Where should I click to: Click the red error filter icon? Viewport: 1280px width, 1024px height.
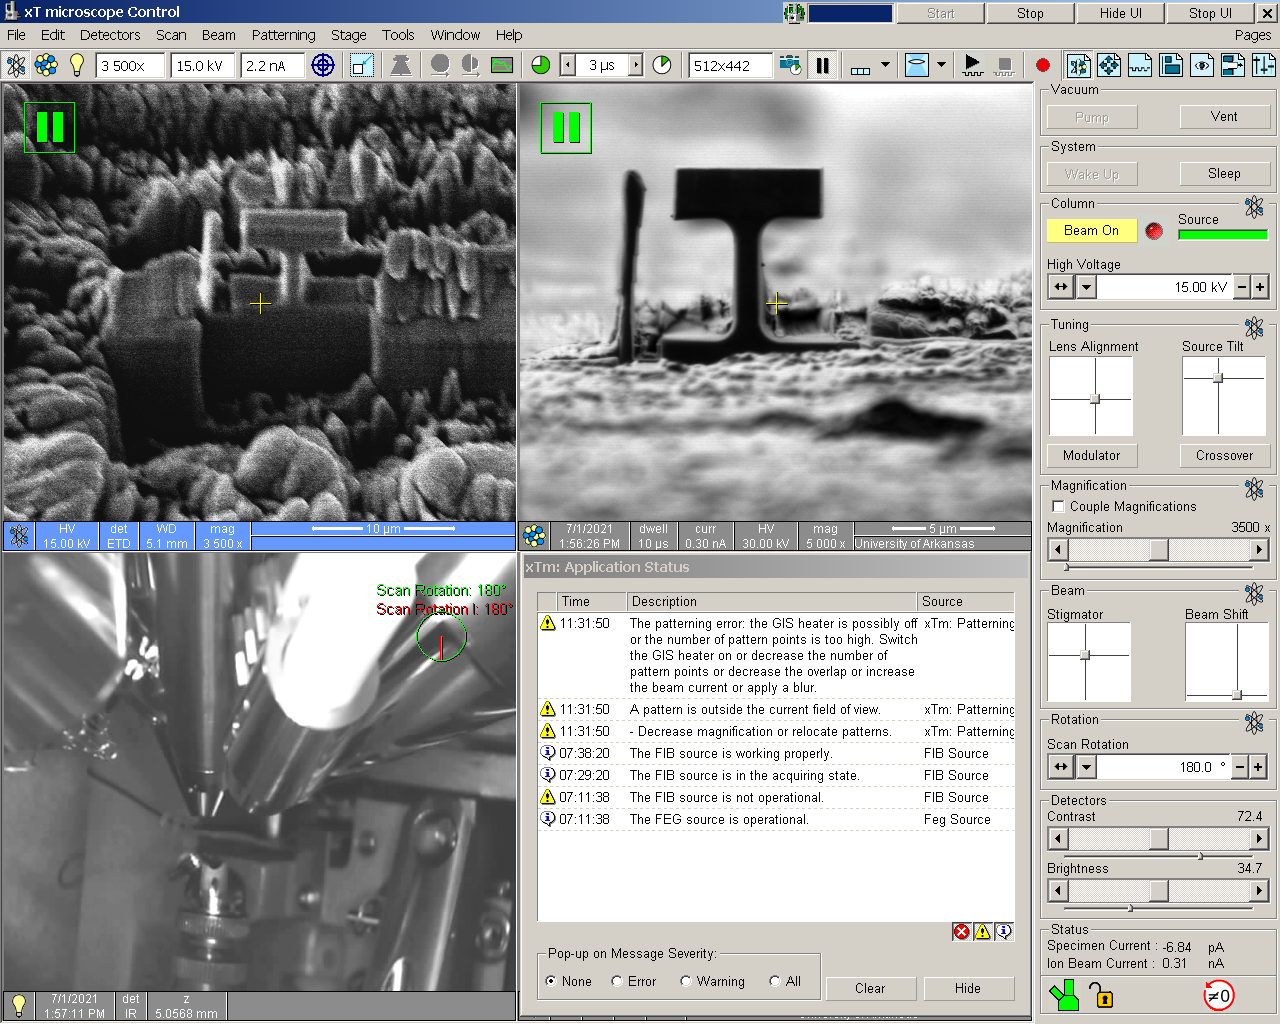click(962, 932)
